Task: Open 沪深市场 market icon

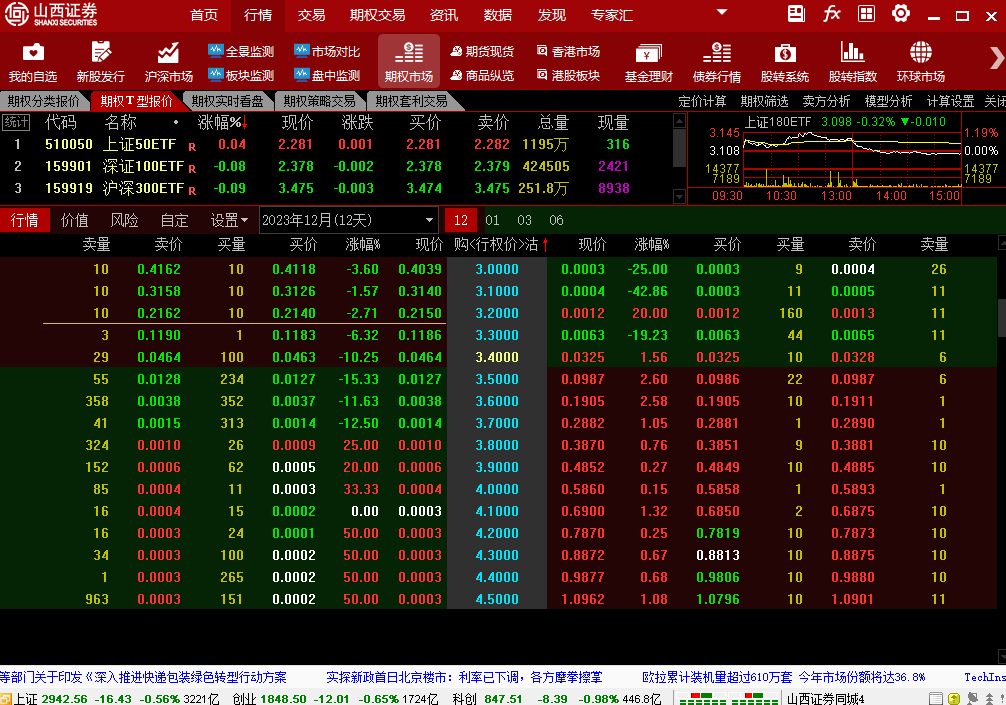Action: 169,62
